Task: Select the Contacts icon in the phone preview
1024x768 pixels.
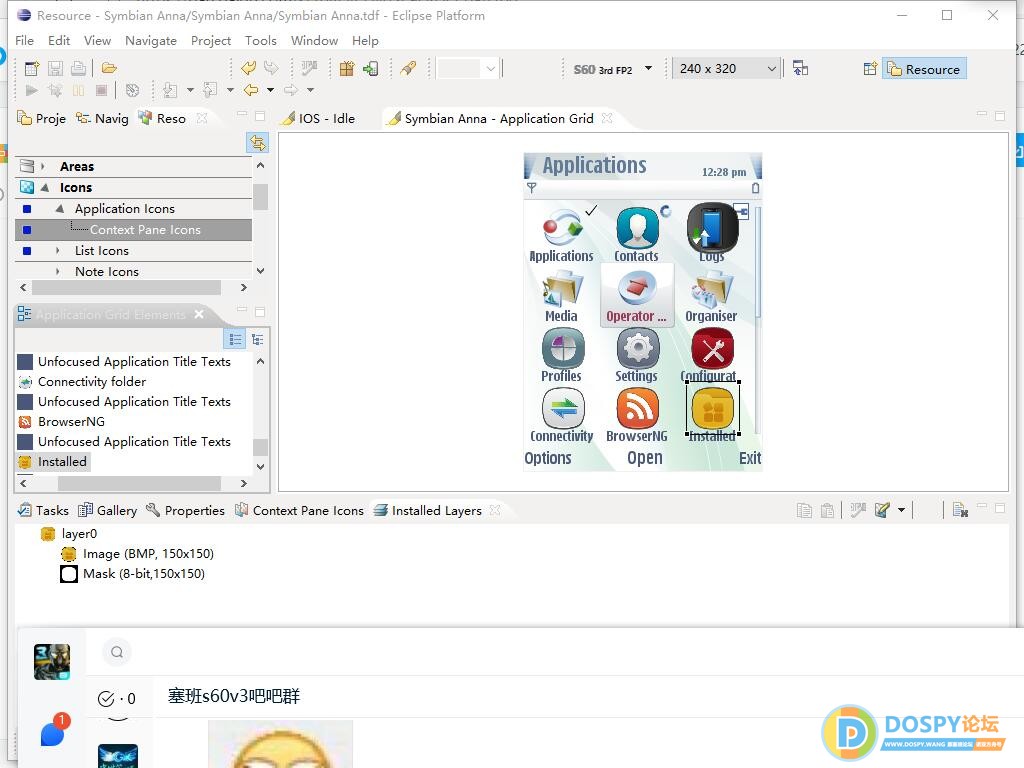Action: tap(637, 228)
